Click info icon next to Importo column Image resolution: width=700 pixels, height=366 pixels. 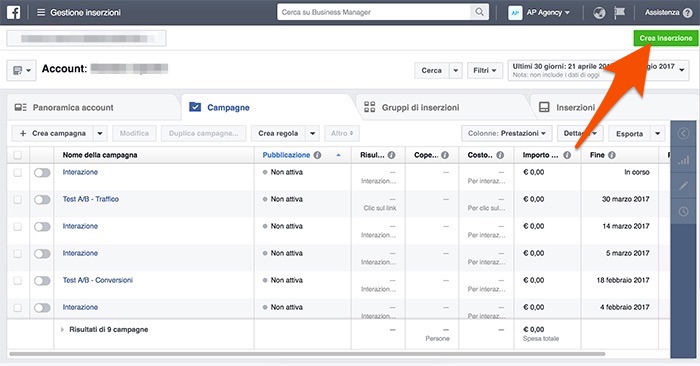click(x=567, y=155)
